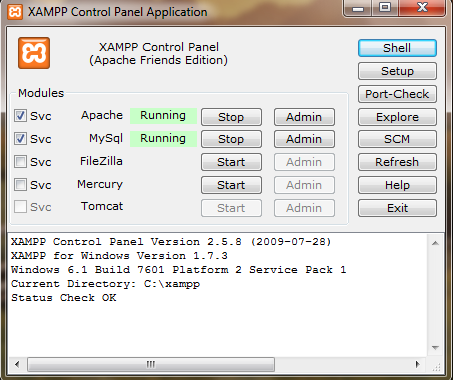Screen dimensions: 453x380
Task: Click the large orange XAMPP logo
Action: pos(34,53)
